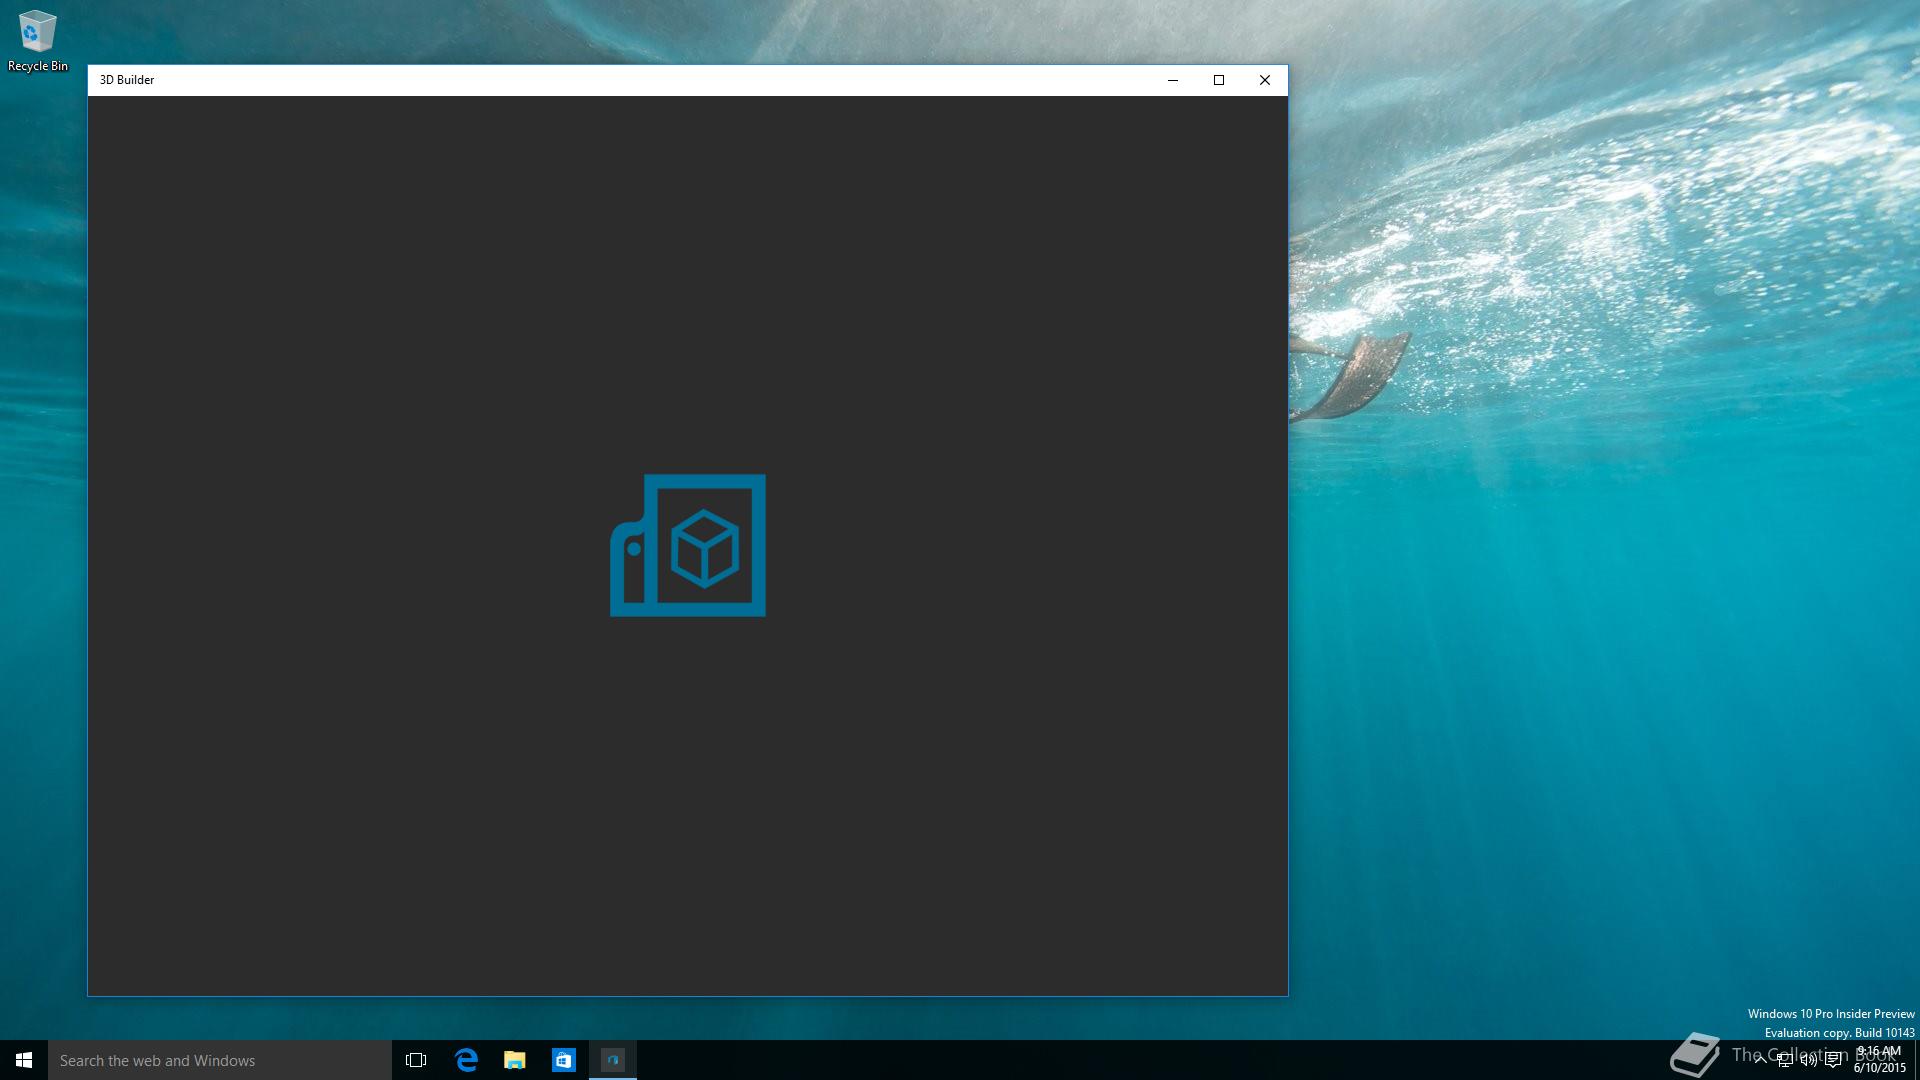The image size is (1920, 1080).
Task: Open the Recycle Bin desktop icon
Action: (38, 41)
